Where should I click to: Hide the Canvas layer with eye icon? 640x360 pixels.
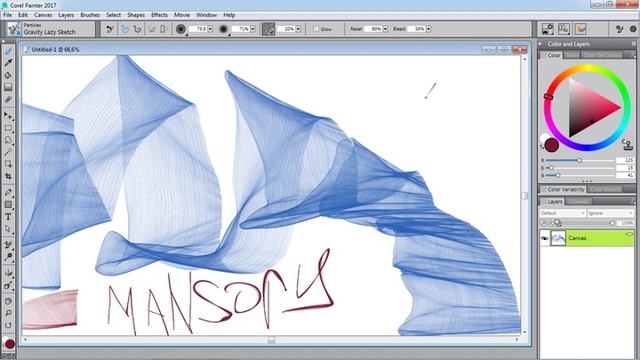[x=544, y=238]
